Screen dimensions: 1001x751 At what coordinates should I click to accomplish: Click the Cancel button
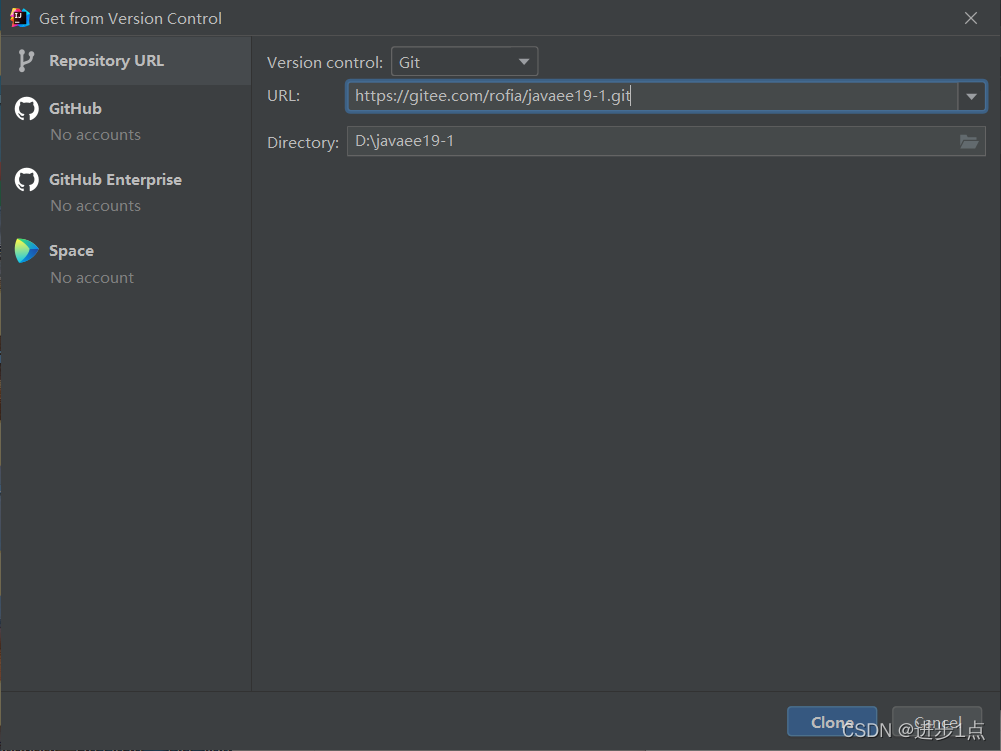937,722
